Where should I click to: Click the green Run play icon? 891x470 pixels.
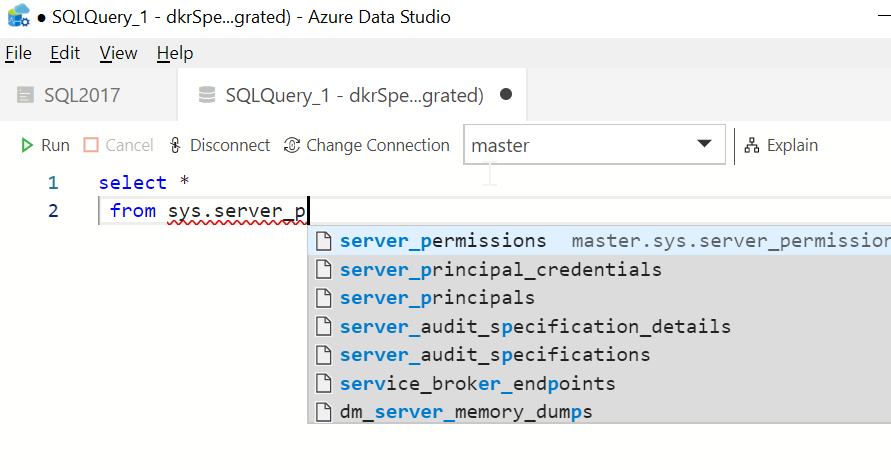27,145
